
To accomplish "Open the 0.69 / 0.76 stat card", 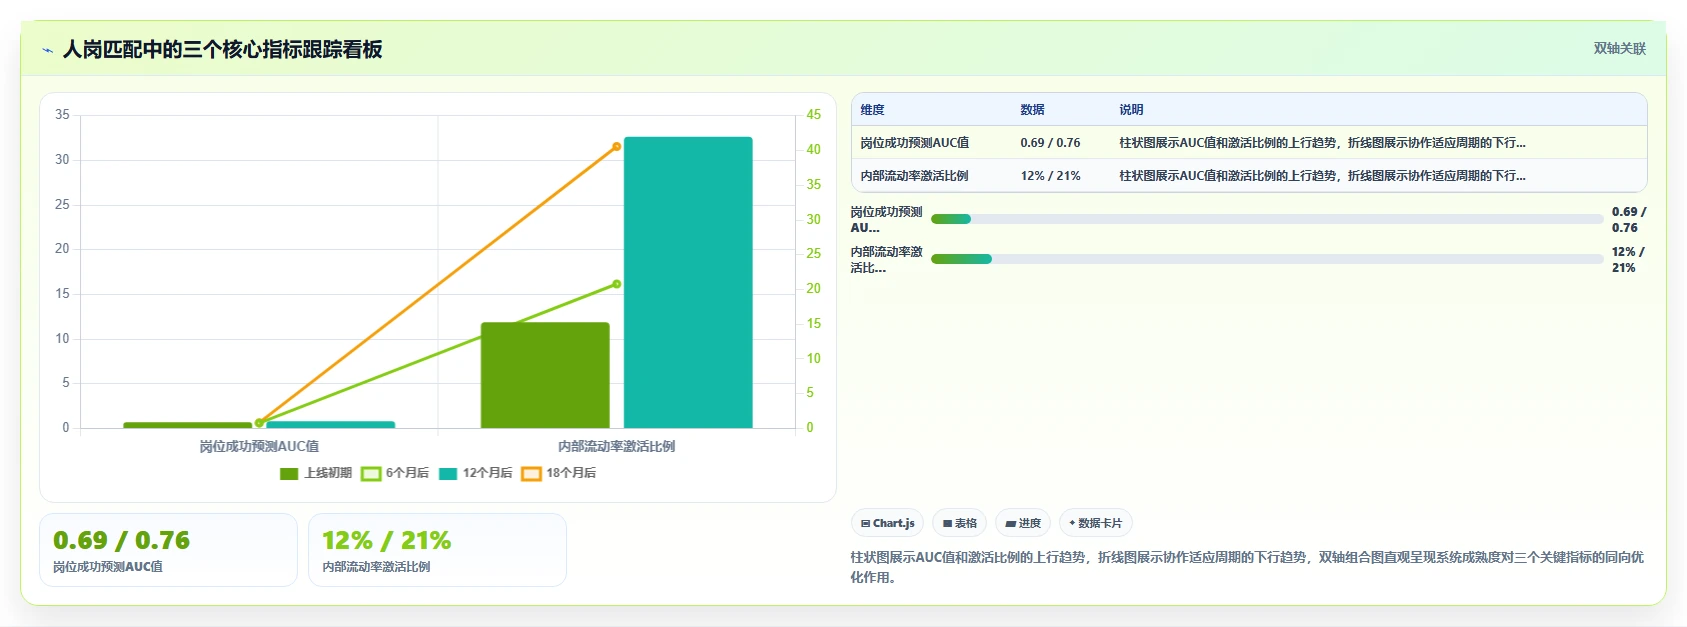I will 168,550.
